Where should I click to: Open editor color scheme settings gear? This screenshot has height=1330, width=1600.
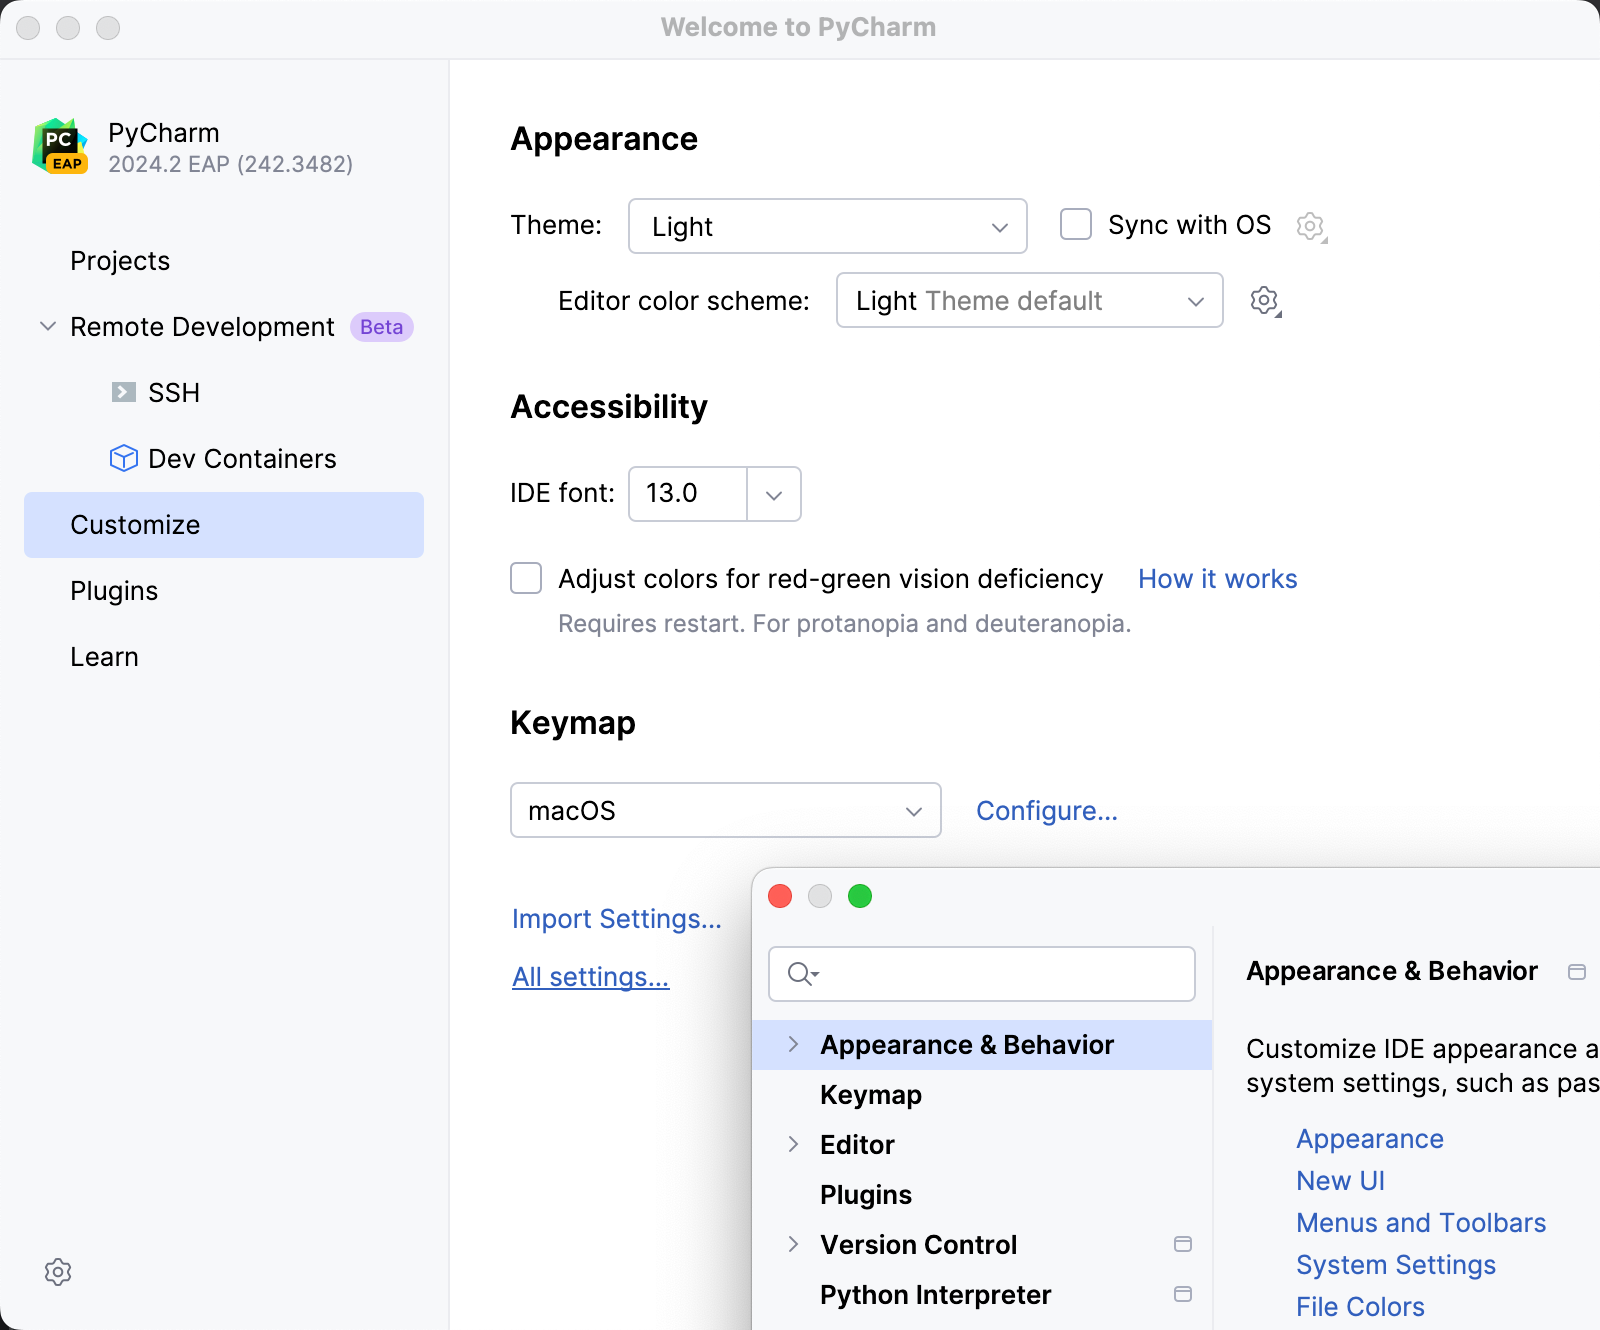1264,300
